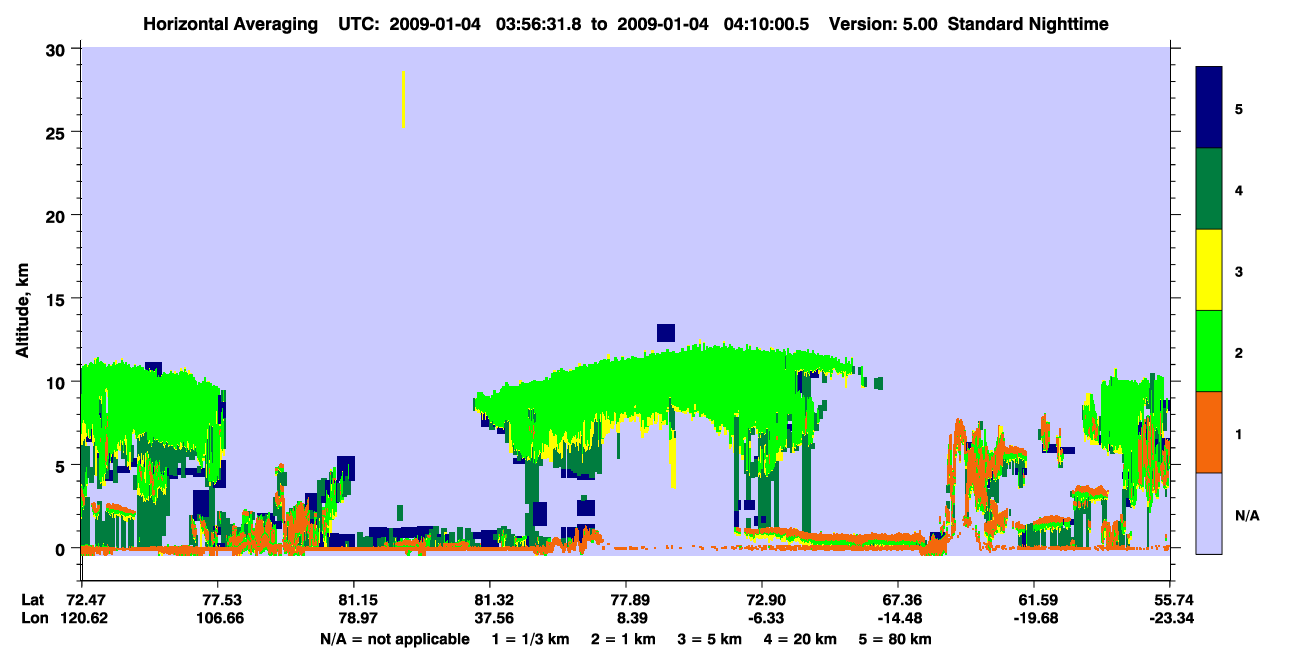This screenshot has width=1300, height=667.
Task: Click the orange colorbar segment labeled 1
Action: [x=1209, y=432]
